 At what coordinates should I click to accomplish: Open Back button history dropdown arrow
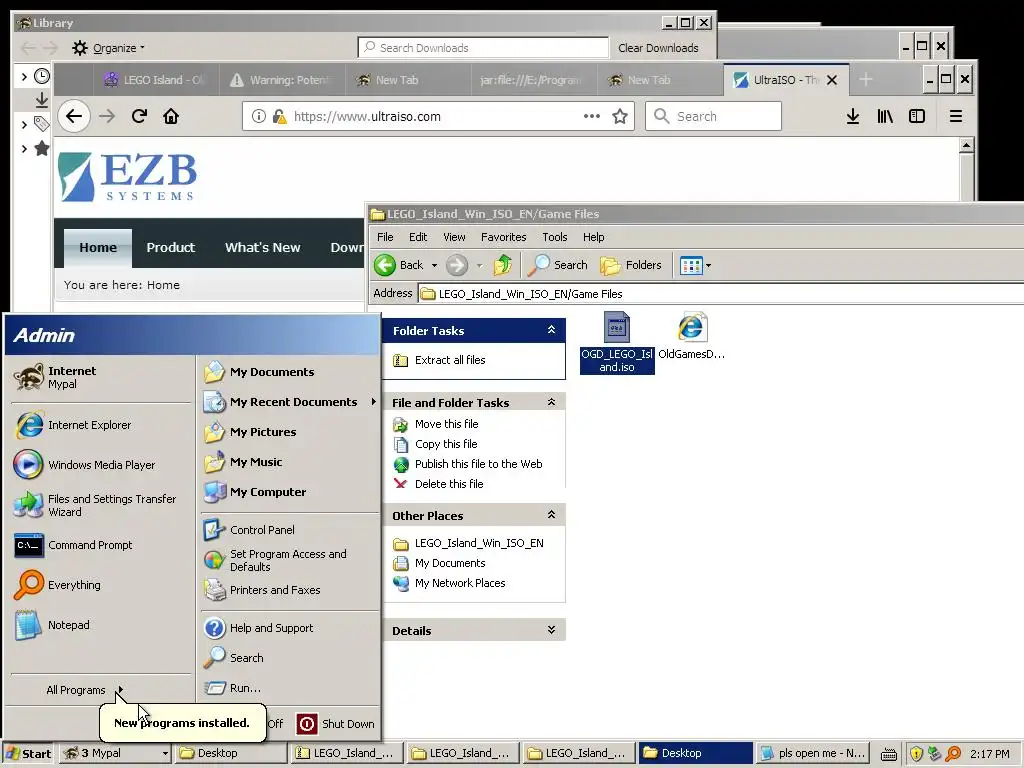coord(434,265)
